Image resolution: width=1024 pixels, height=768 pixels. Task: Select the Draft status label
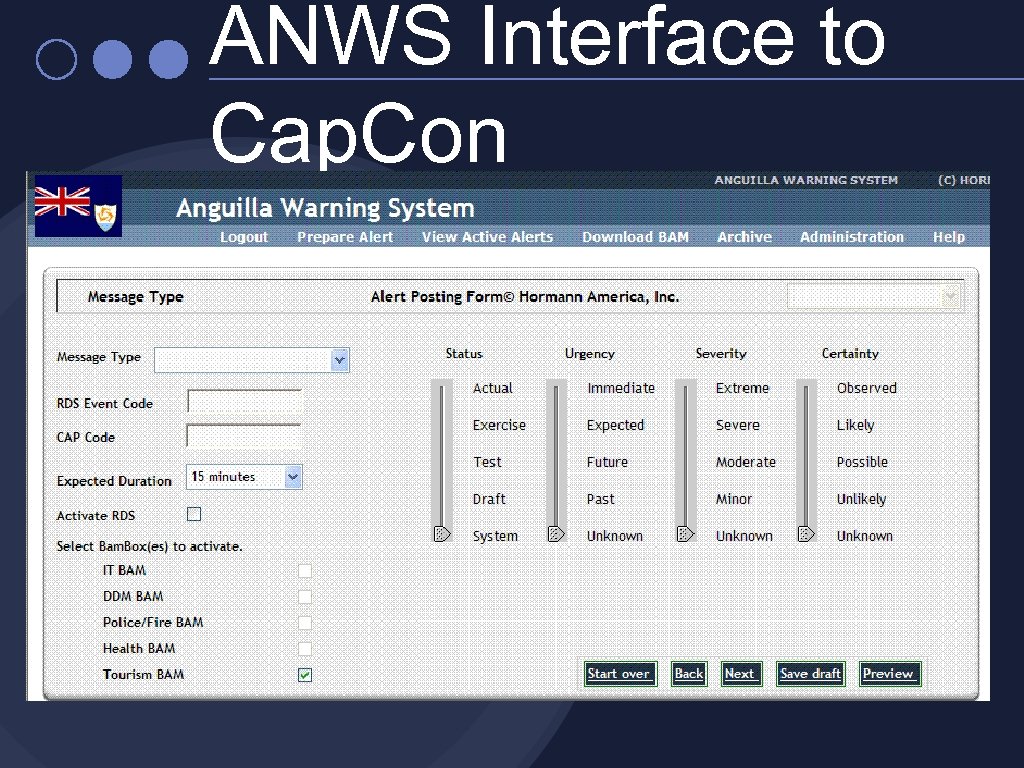(x=489, y=499)
